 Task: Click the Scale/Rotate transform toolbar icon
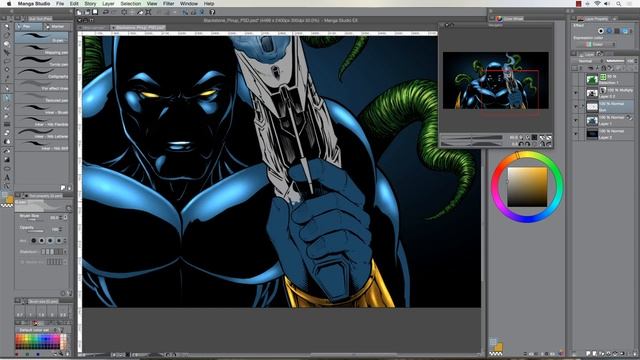(x=149, y=12)
